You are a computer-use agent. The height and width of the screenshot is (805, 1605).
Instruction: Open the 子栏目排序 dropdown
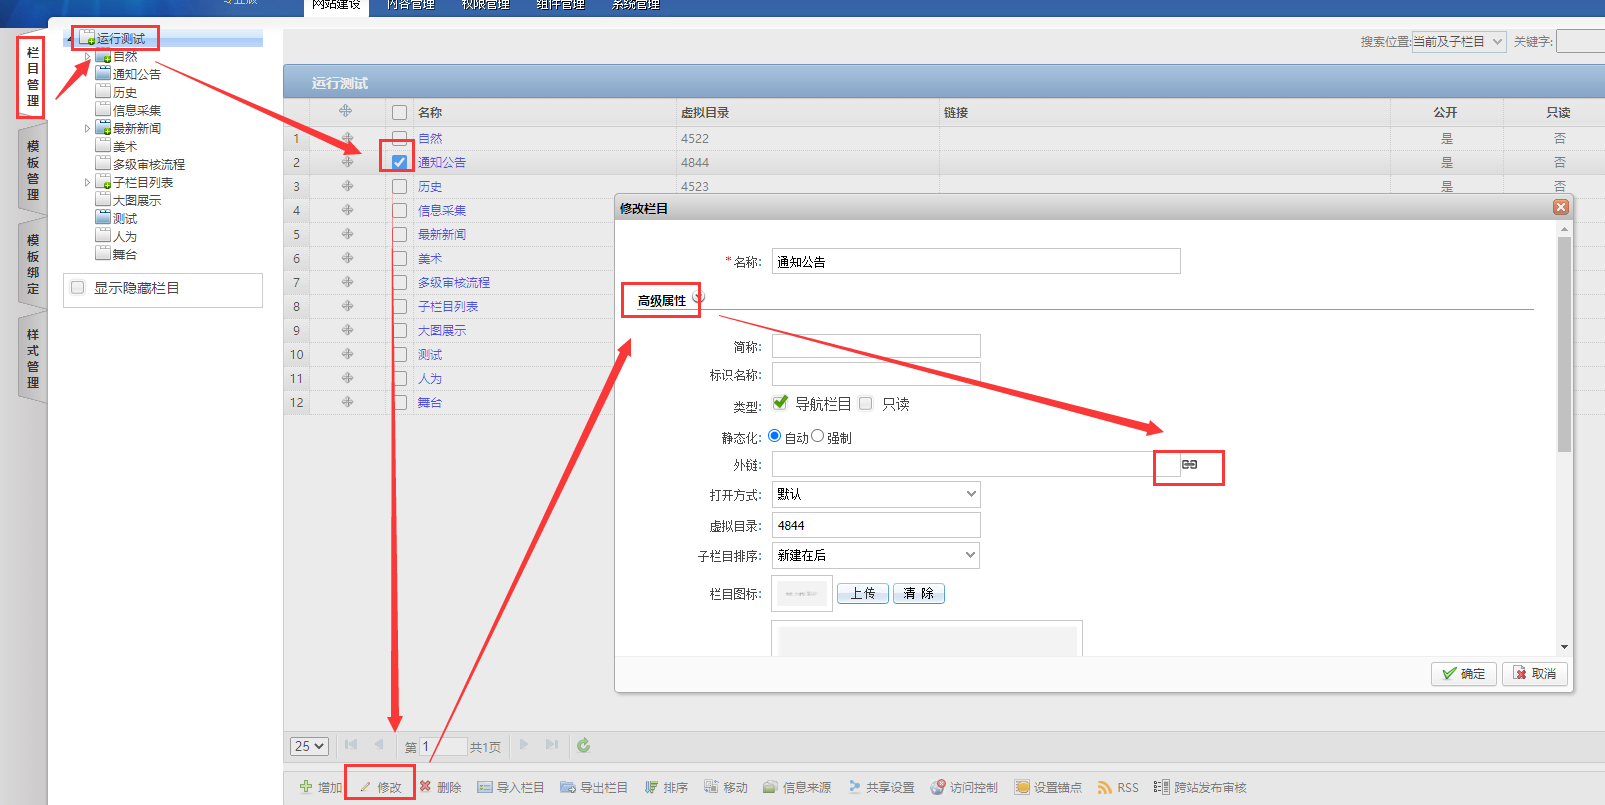click(x=875, y=555)
